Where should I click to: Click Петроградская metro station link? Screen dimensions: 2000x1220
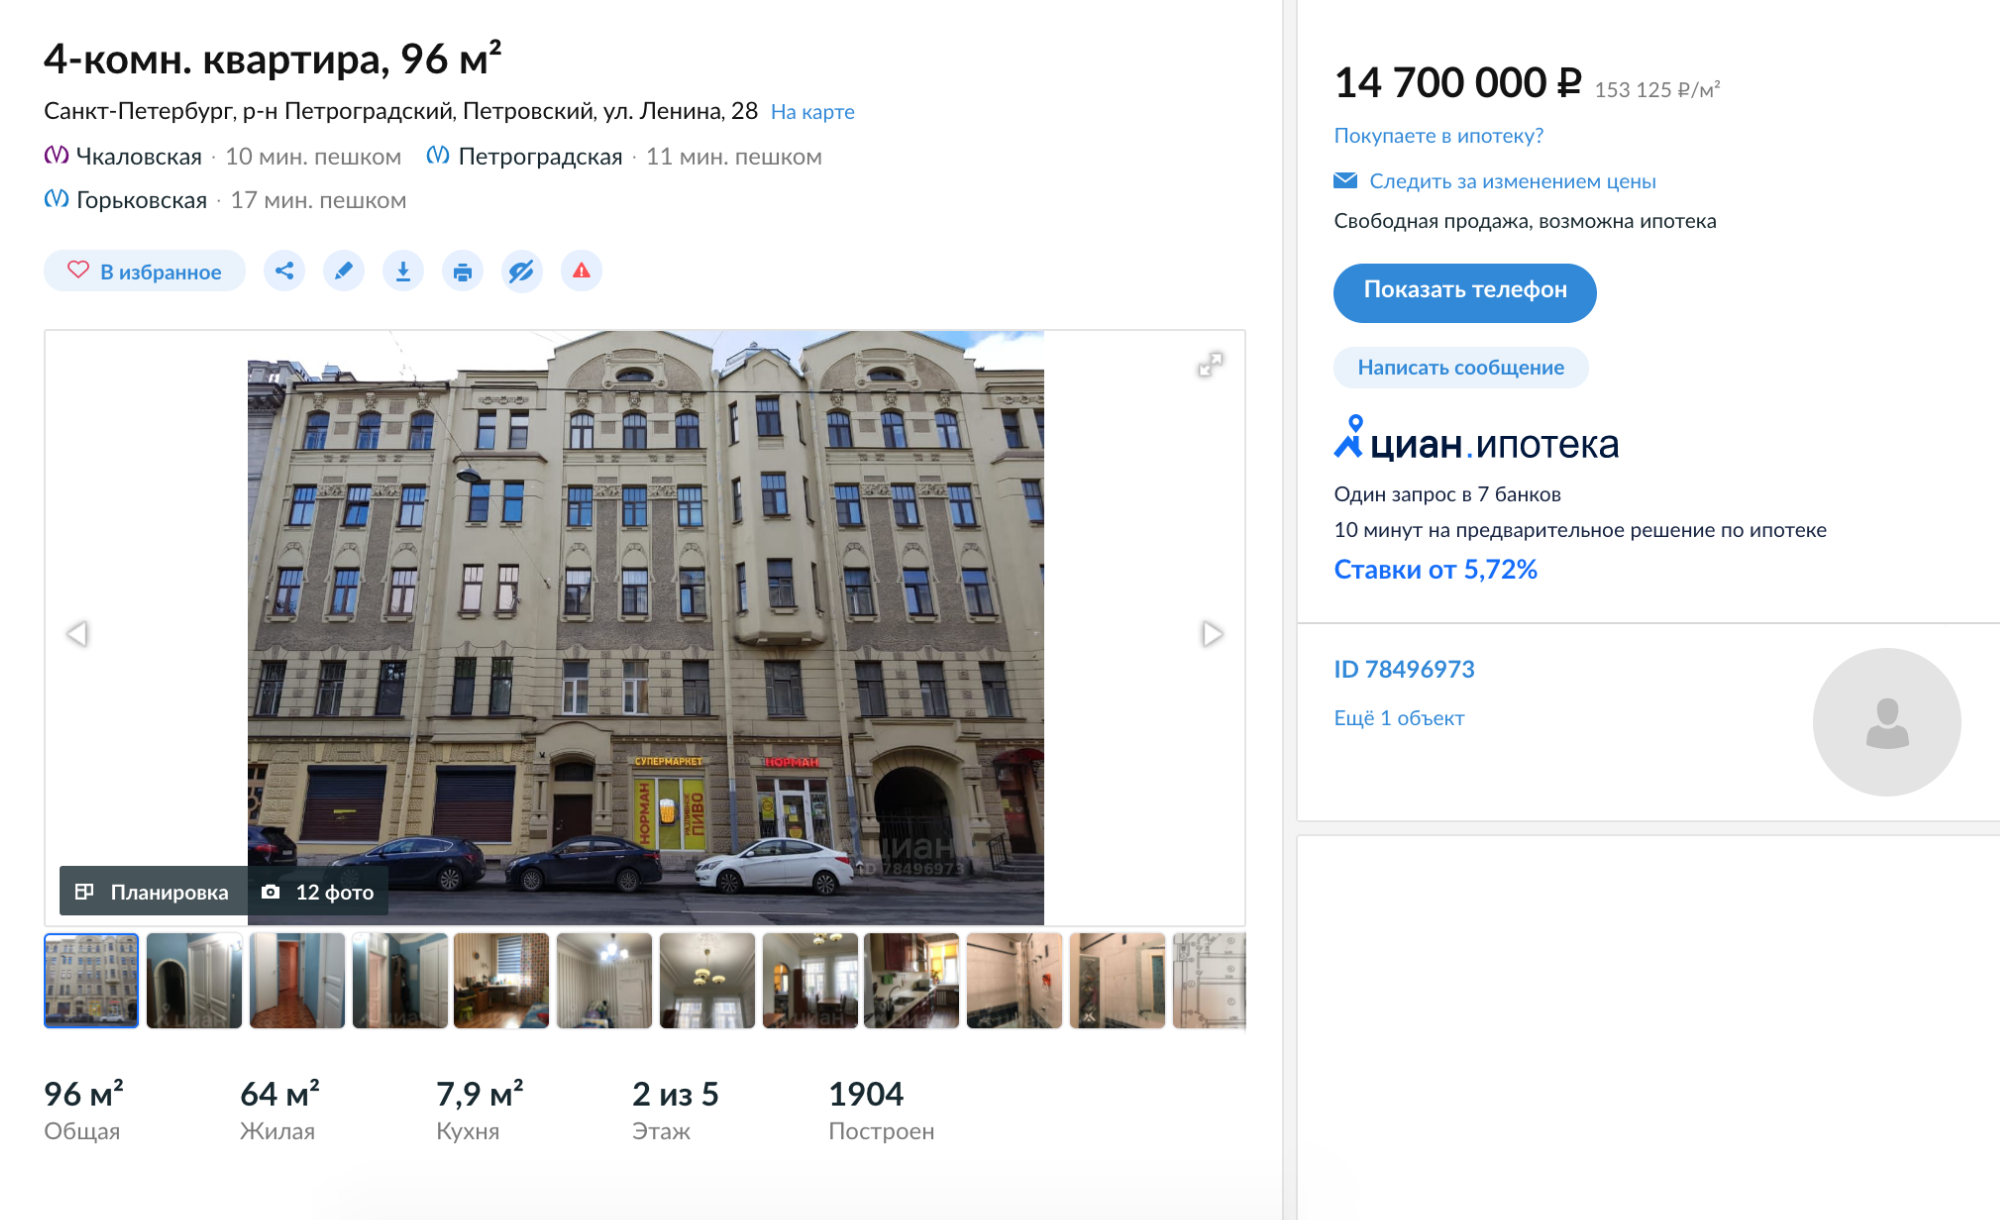[540, 157]
